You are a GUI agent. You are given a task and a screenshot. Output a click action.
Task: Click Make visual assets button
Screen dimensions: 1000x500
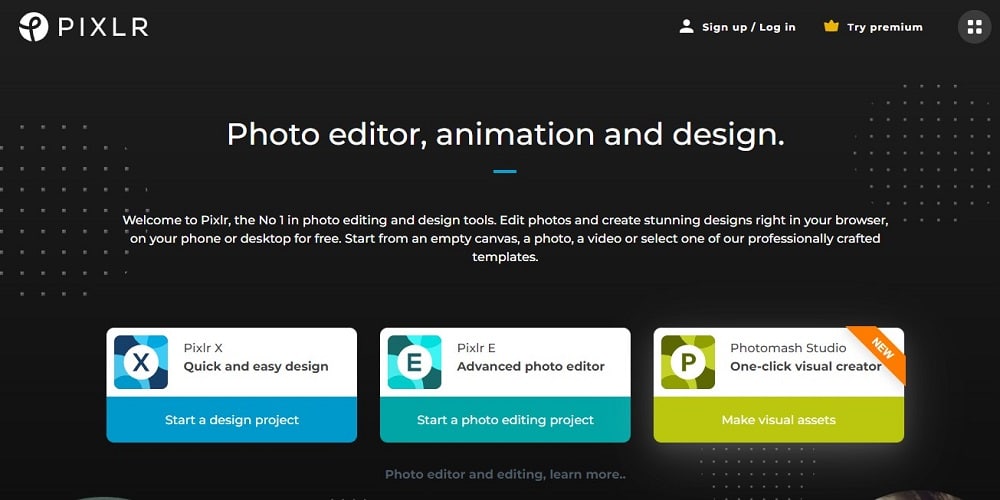(779, 420)
